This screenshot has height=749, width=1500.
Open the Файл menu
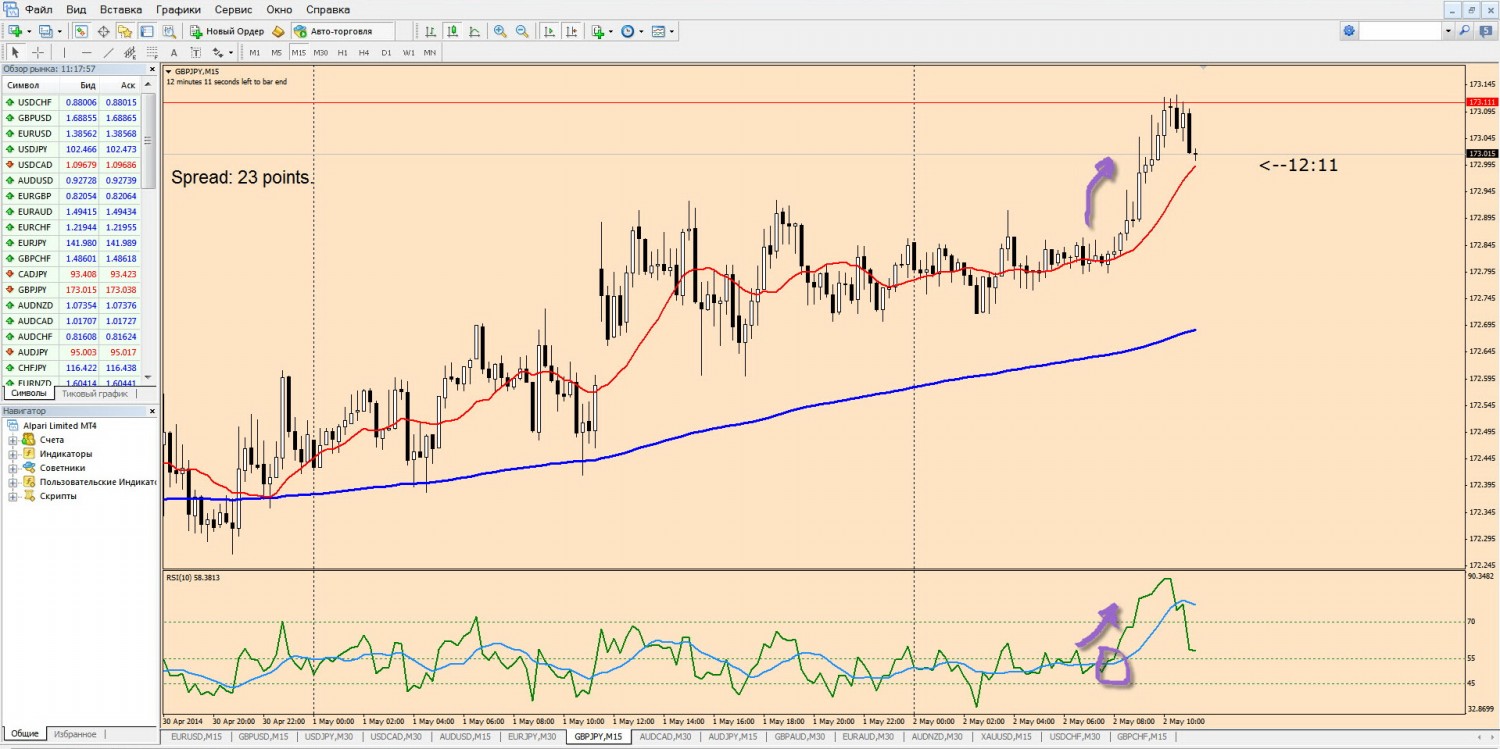tap(39, 9)
